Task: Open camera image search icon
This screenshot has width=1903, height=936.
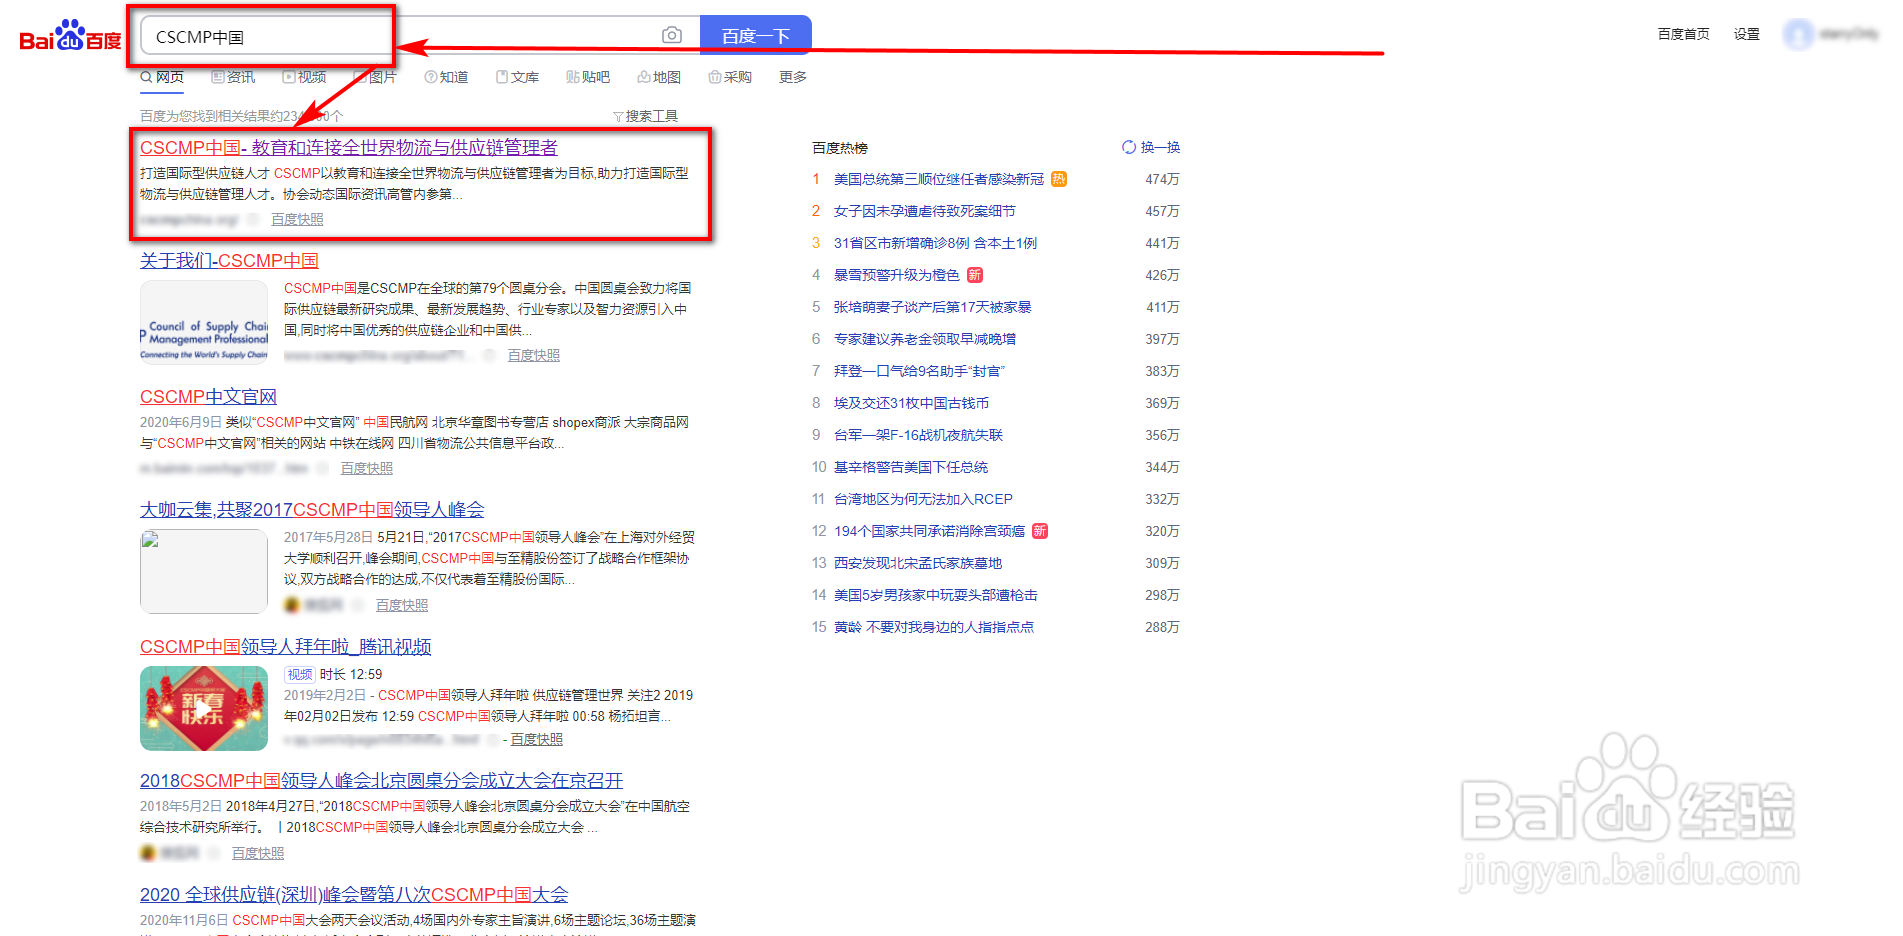Action: point(672,36)
